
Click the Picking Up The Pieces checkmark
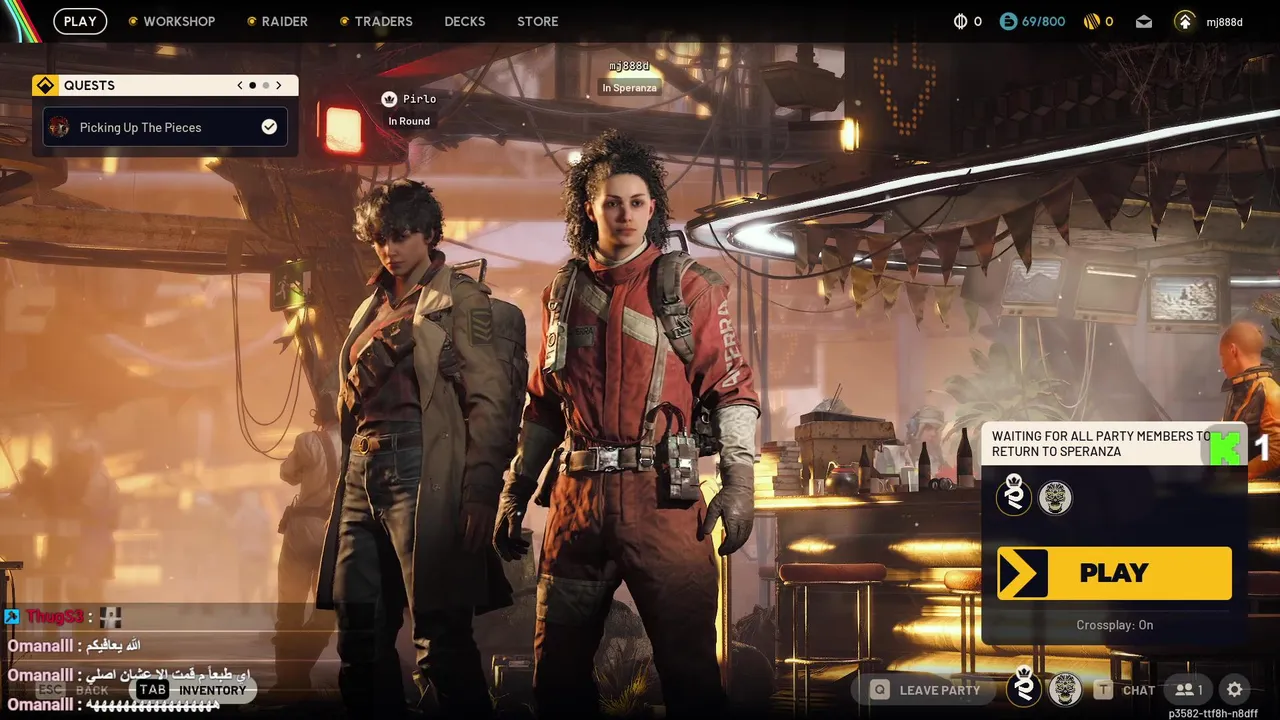(269, 127)
